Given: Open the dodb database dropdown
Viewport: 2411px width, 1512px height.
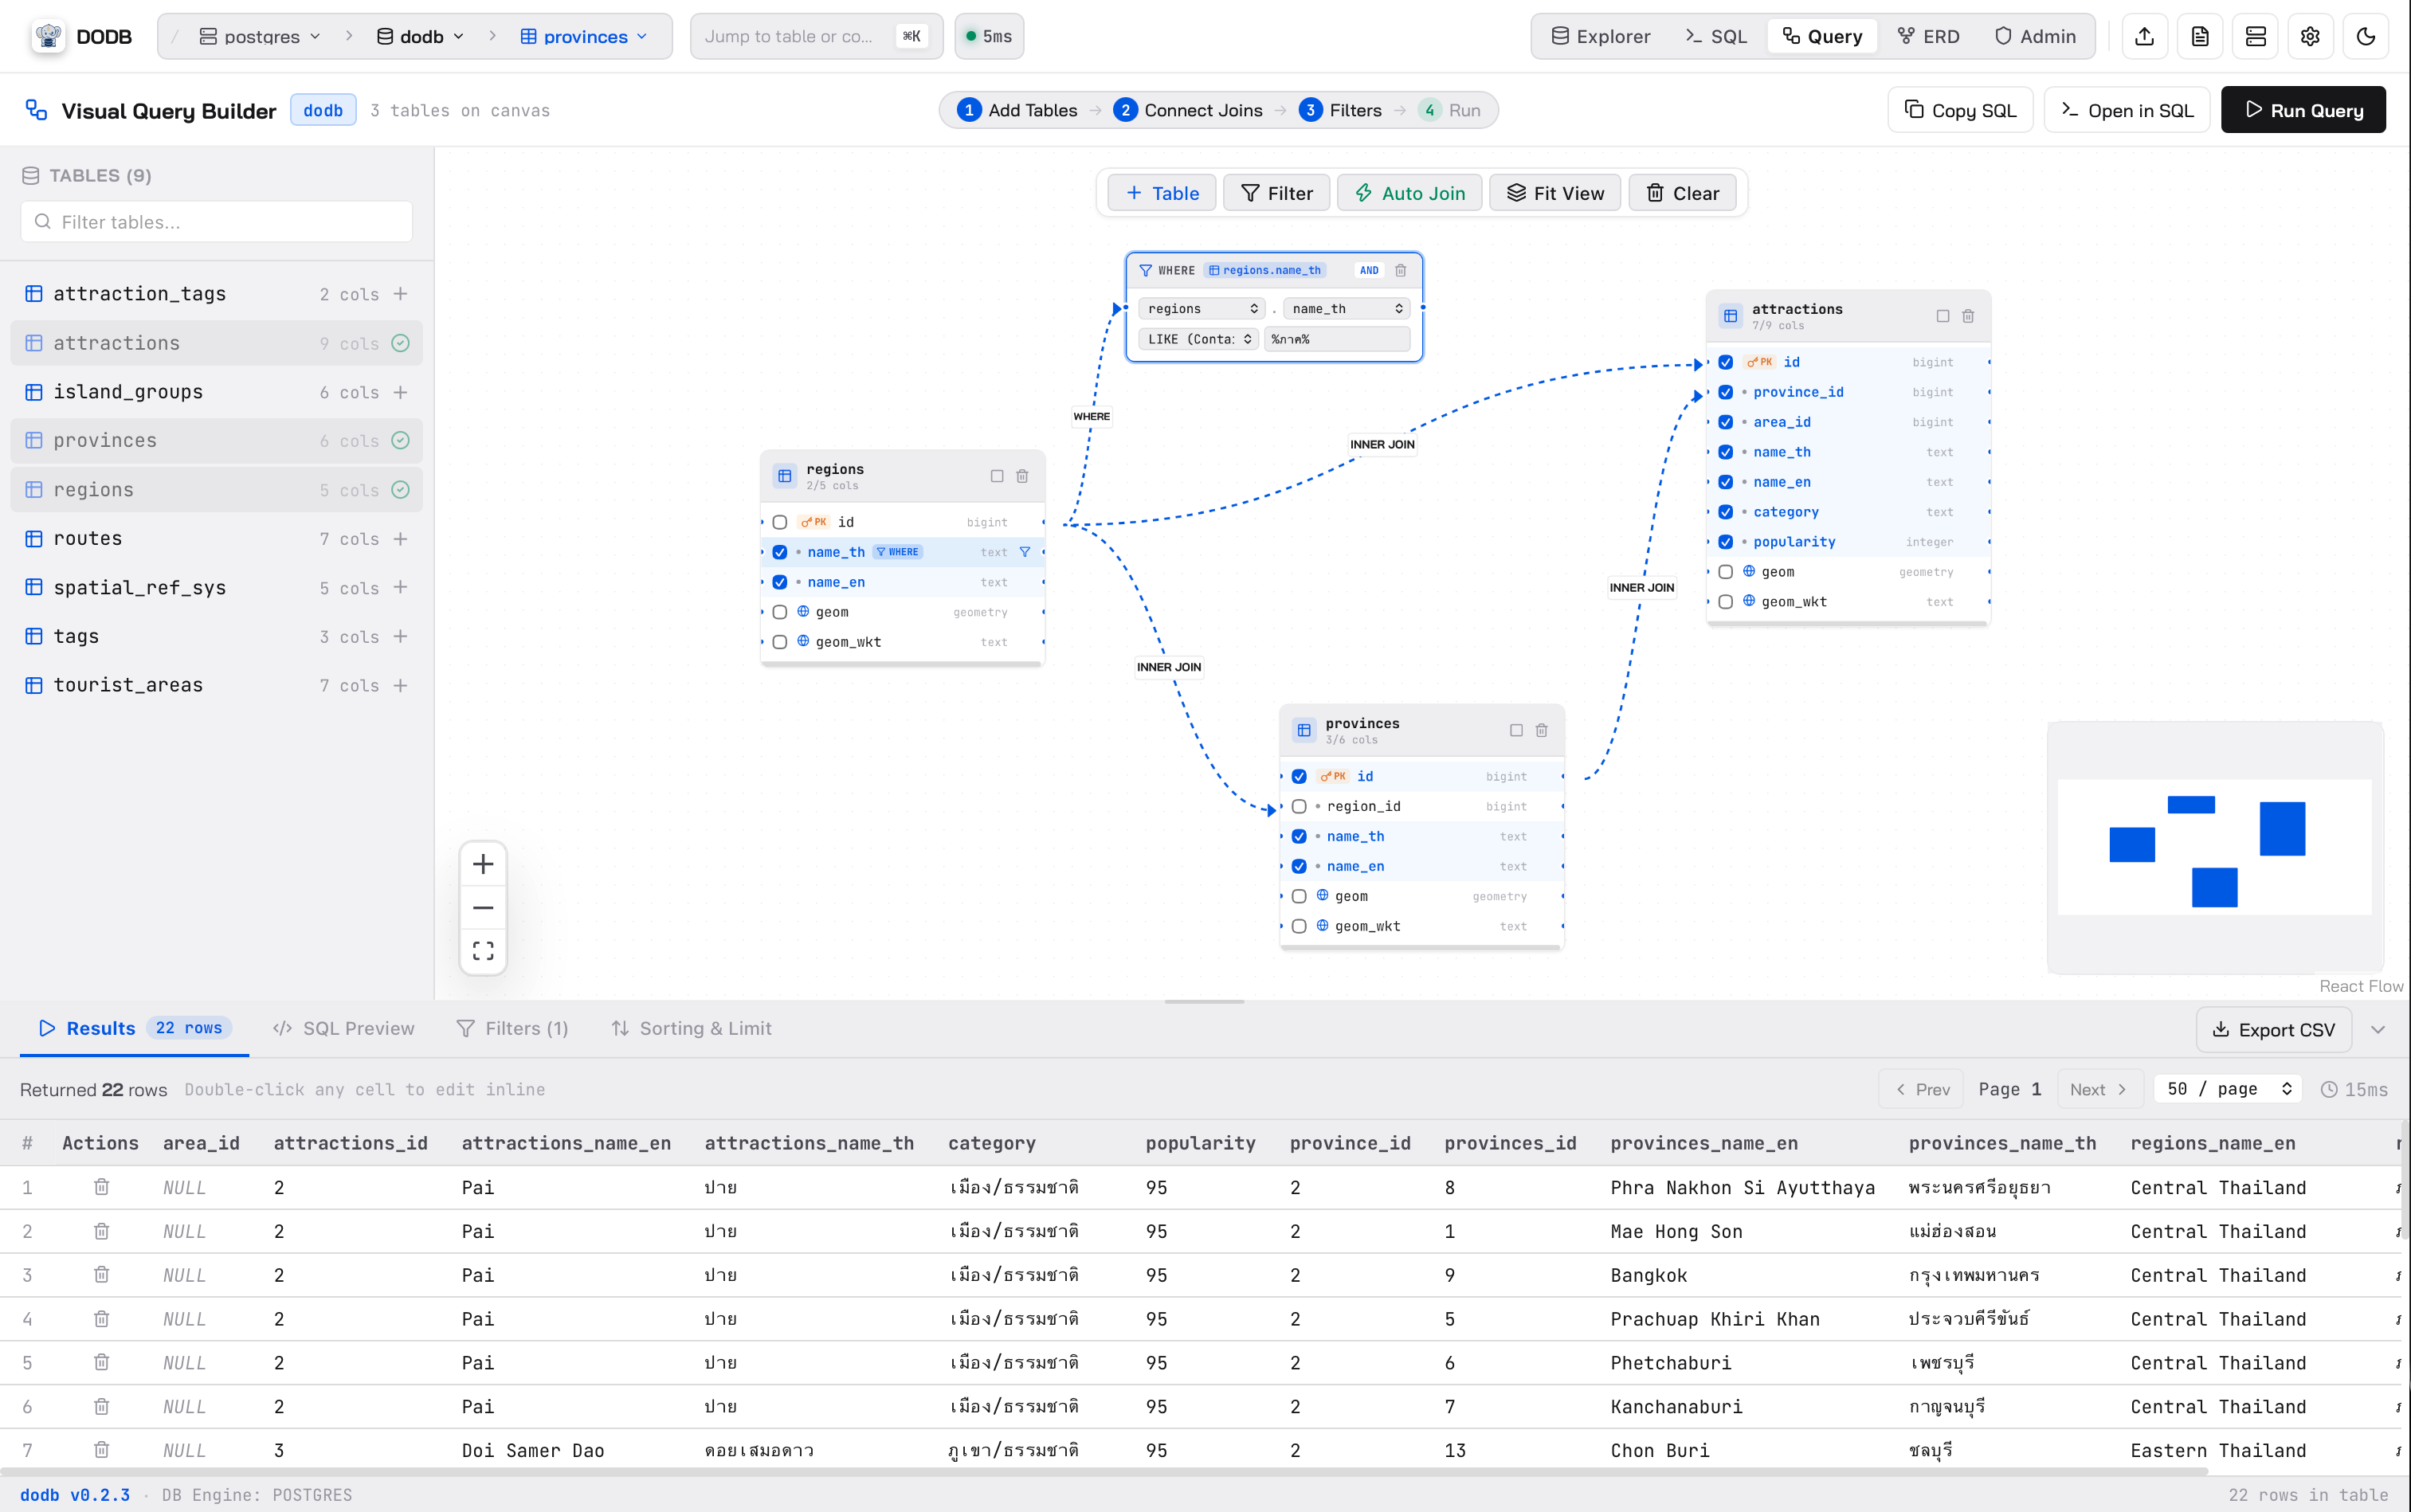Looking at the screenshot, I should [x=421, y=37].
